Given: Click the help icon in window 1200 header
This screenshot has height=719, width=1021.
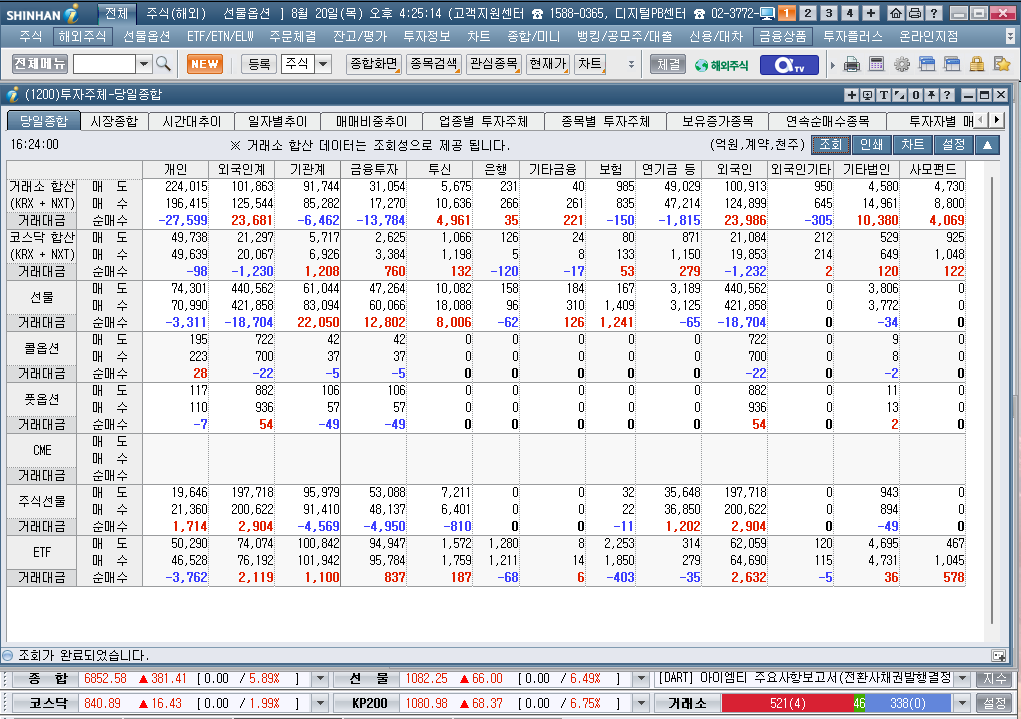Looking at the screenshot, I should coord(947,95).
